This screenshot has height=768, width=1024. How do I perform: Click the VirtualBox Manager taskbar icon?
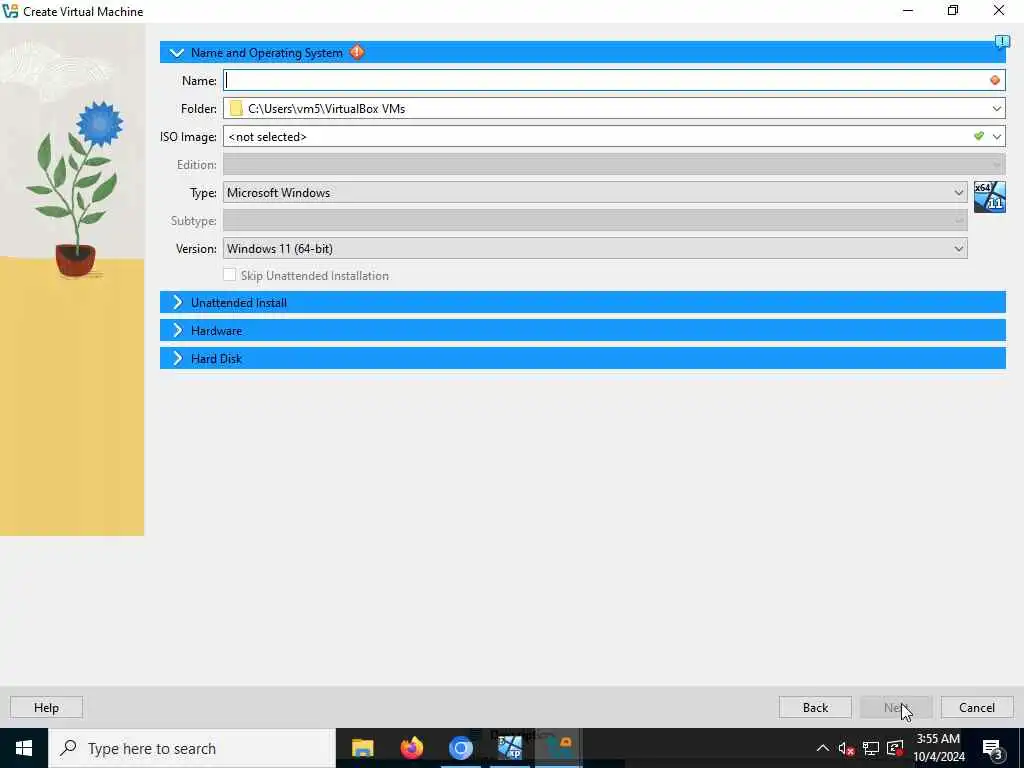coord(558,748)
